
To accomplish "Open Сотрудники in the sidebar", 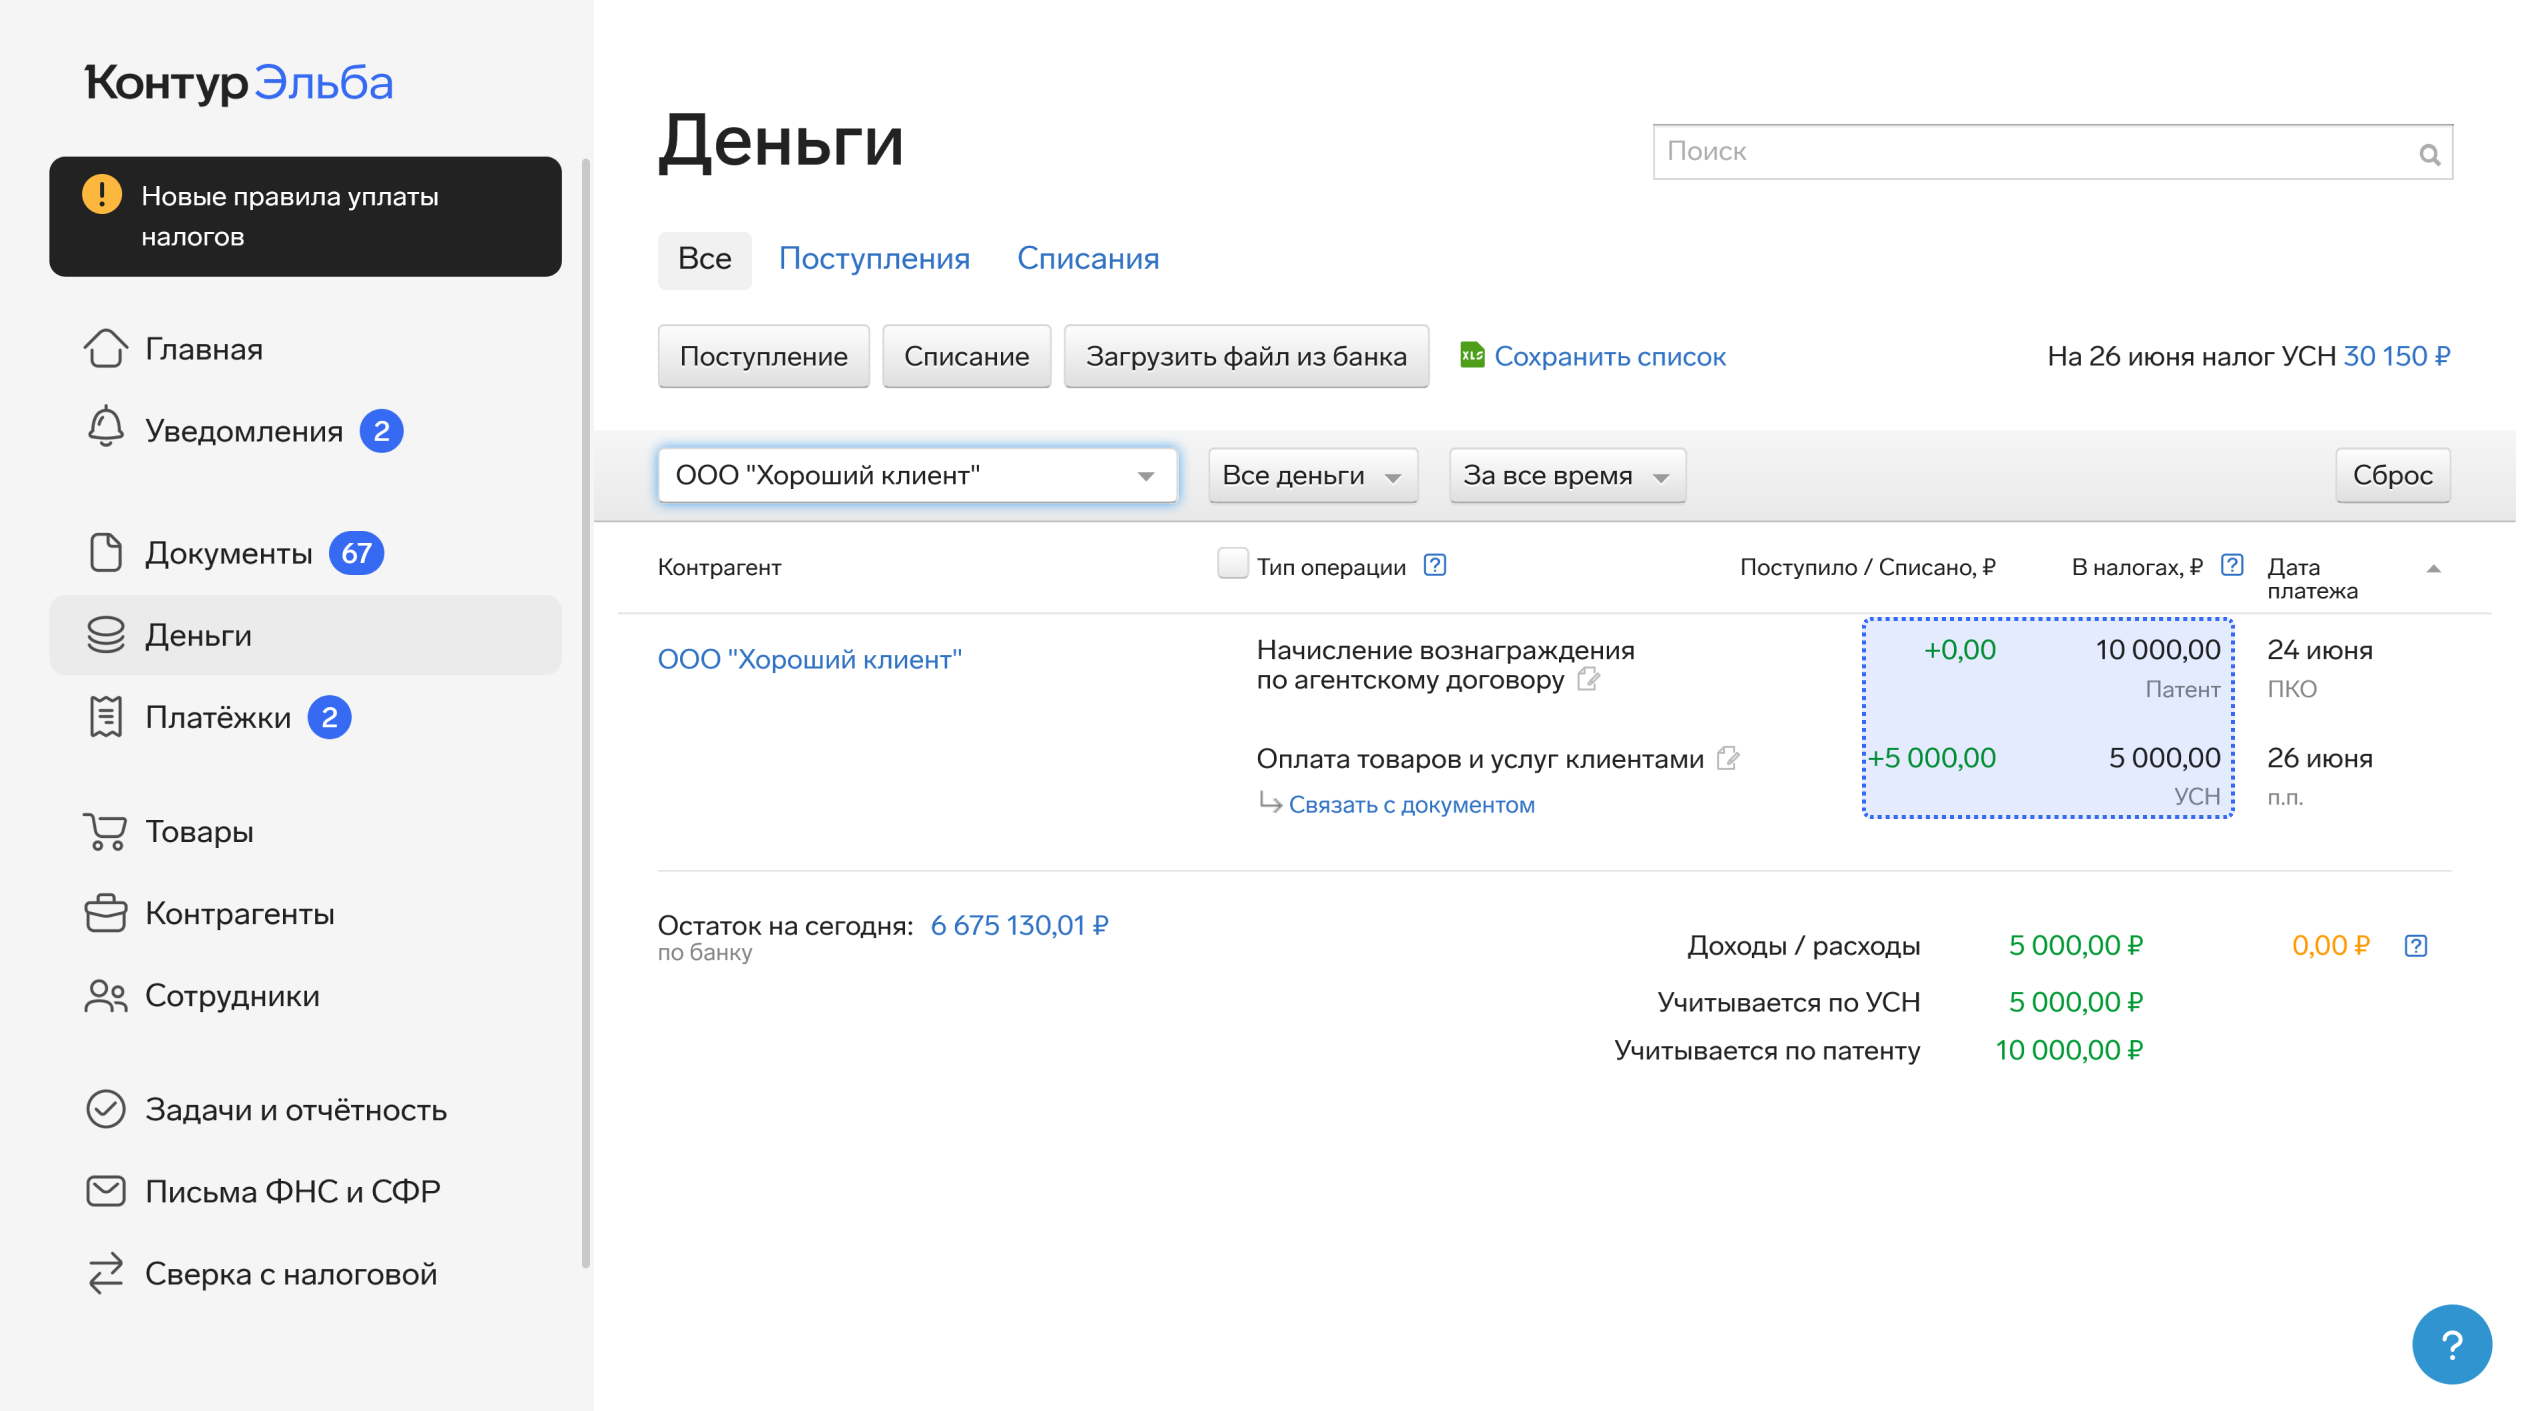I will coord(305,996).
